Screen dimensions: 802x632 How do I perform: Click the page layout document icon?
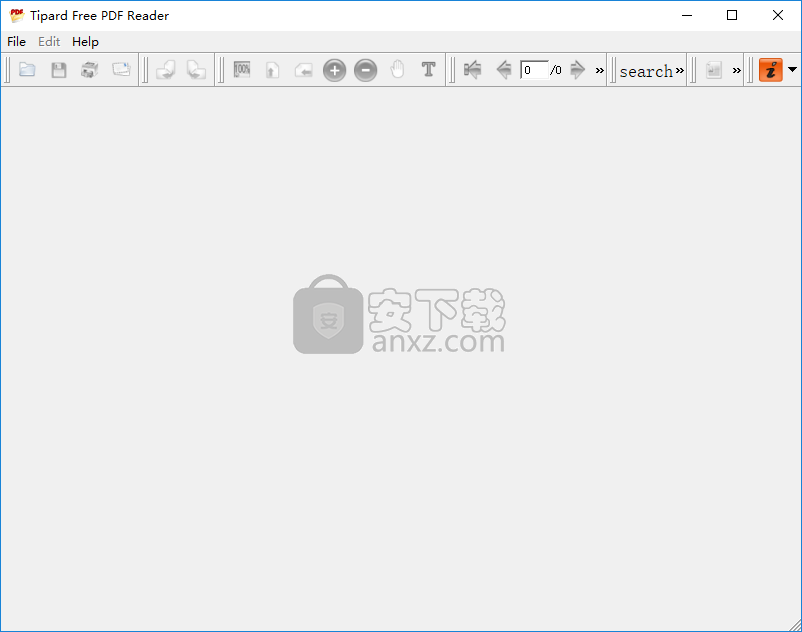(714, 70)
